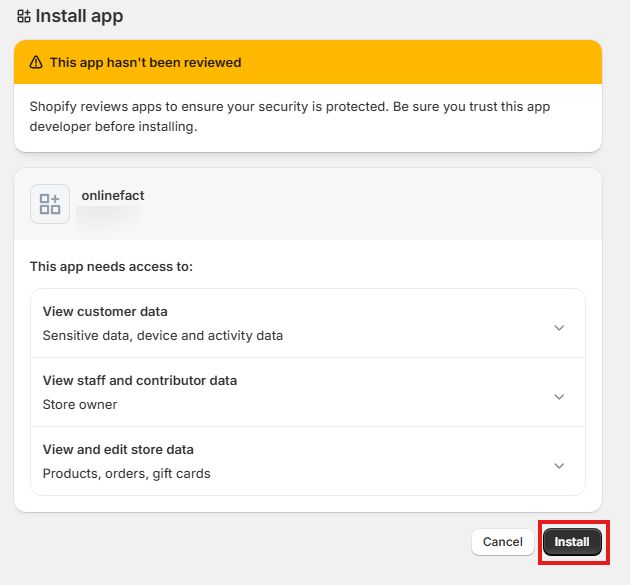The image size is (630, 585).
Task: Click the "Install app" page title text
Action: [80, 16]
